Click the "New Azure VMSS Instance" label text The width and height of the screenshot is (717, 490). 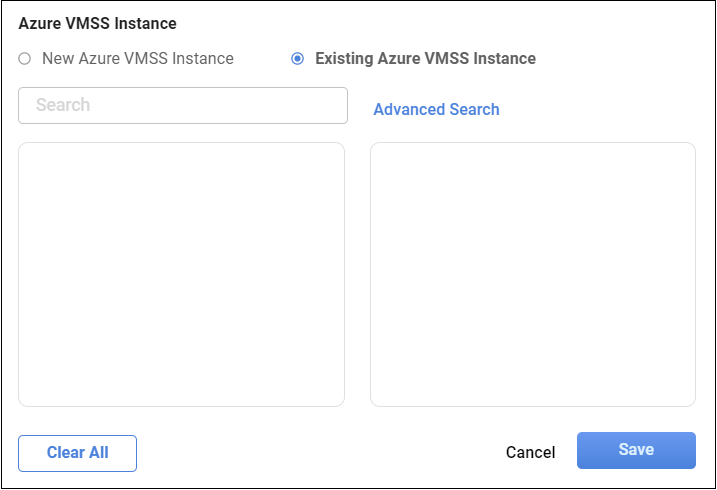(x=137, y=59)
